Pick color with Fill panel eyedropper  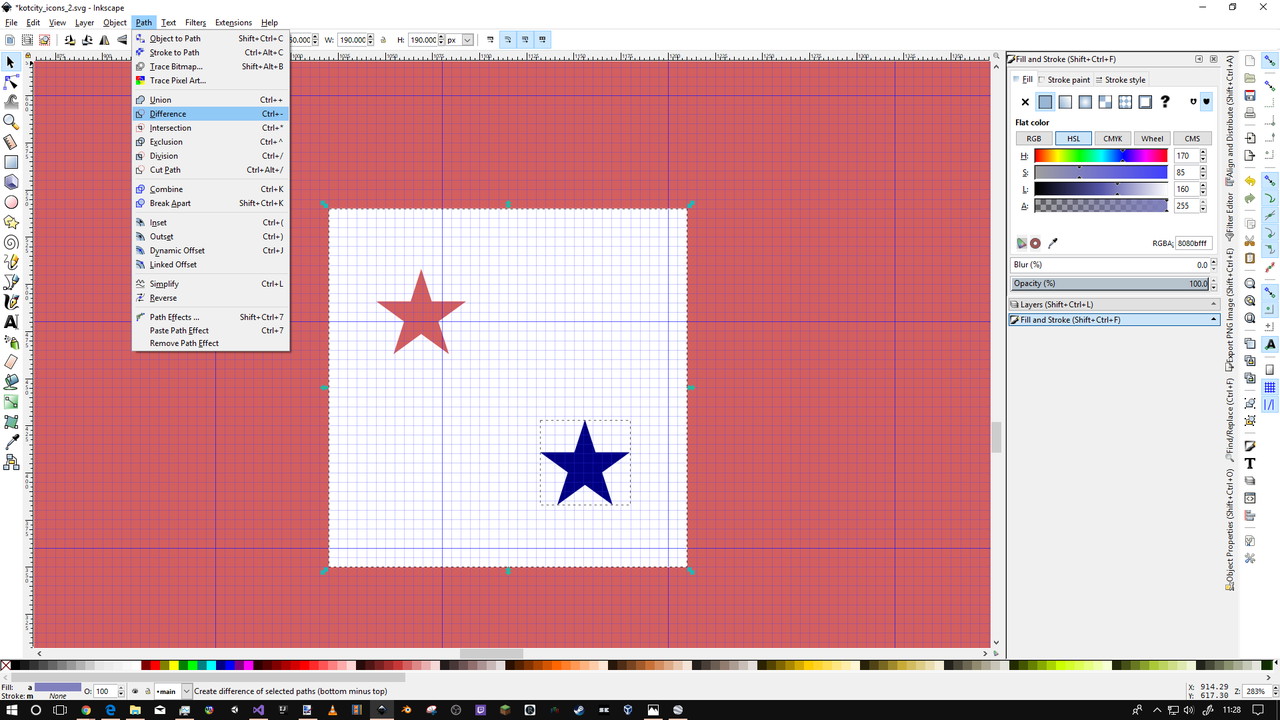pos(1052,243)
